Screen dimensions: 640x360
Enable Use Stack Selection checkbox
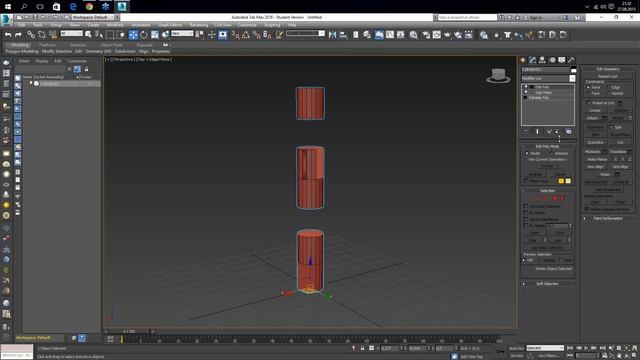[526, 206]
